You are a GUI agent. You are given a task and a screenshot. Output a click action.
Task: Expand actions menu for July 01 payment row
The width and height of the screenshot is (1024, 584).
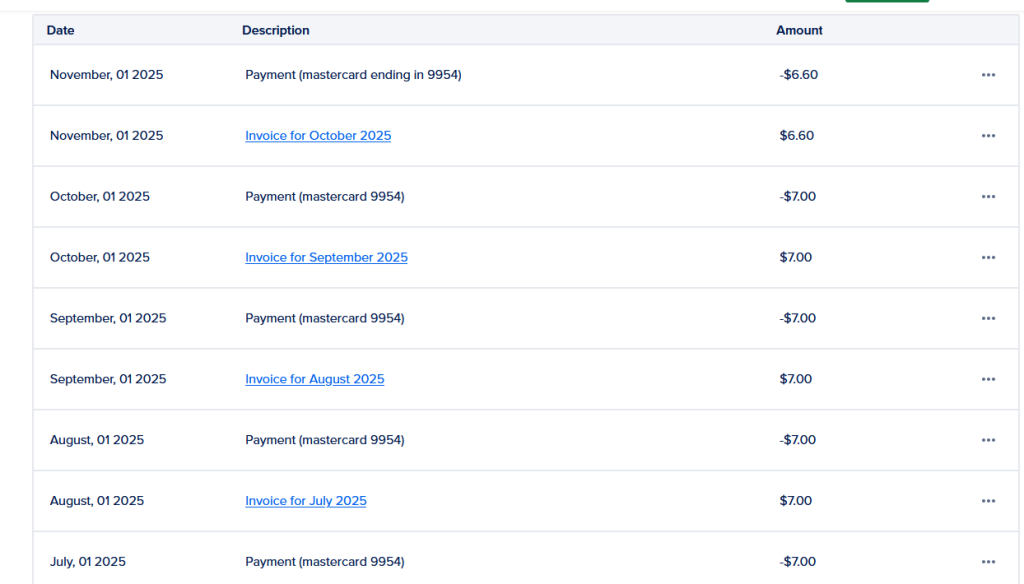pyautogui.click(x=988, y=562)
